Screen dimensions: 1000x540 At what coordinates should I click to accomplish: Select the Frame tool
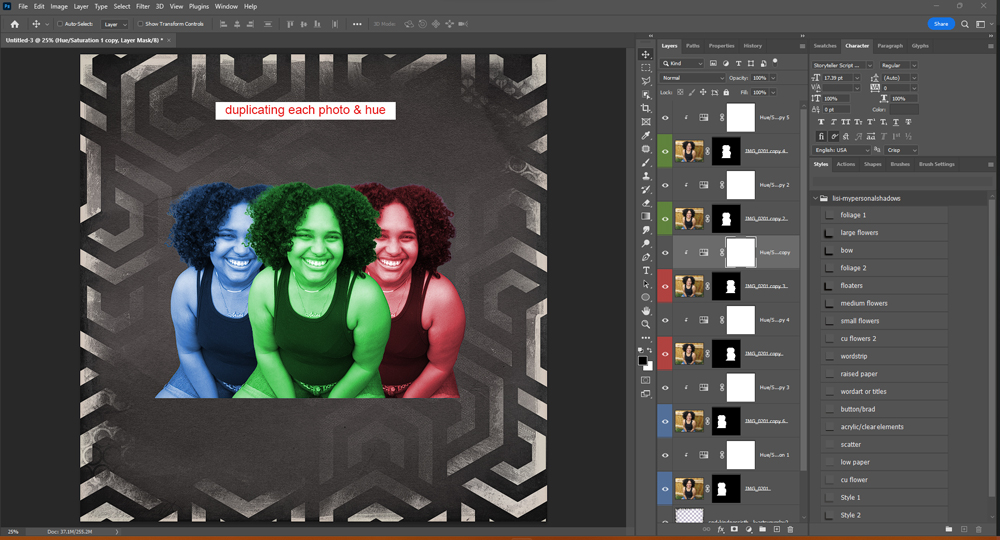tap(645, 122)
